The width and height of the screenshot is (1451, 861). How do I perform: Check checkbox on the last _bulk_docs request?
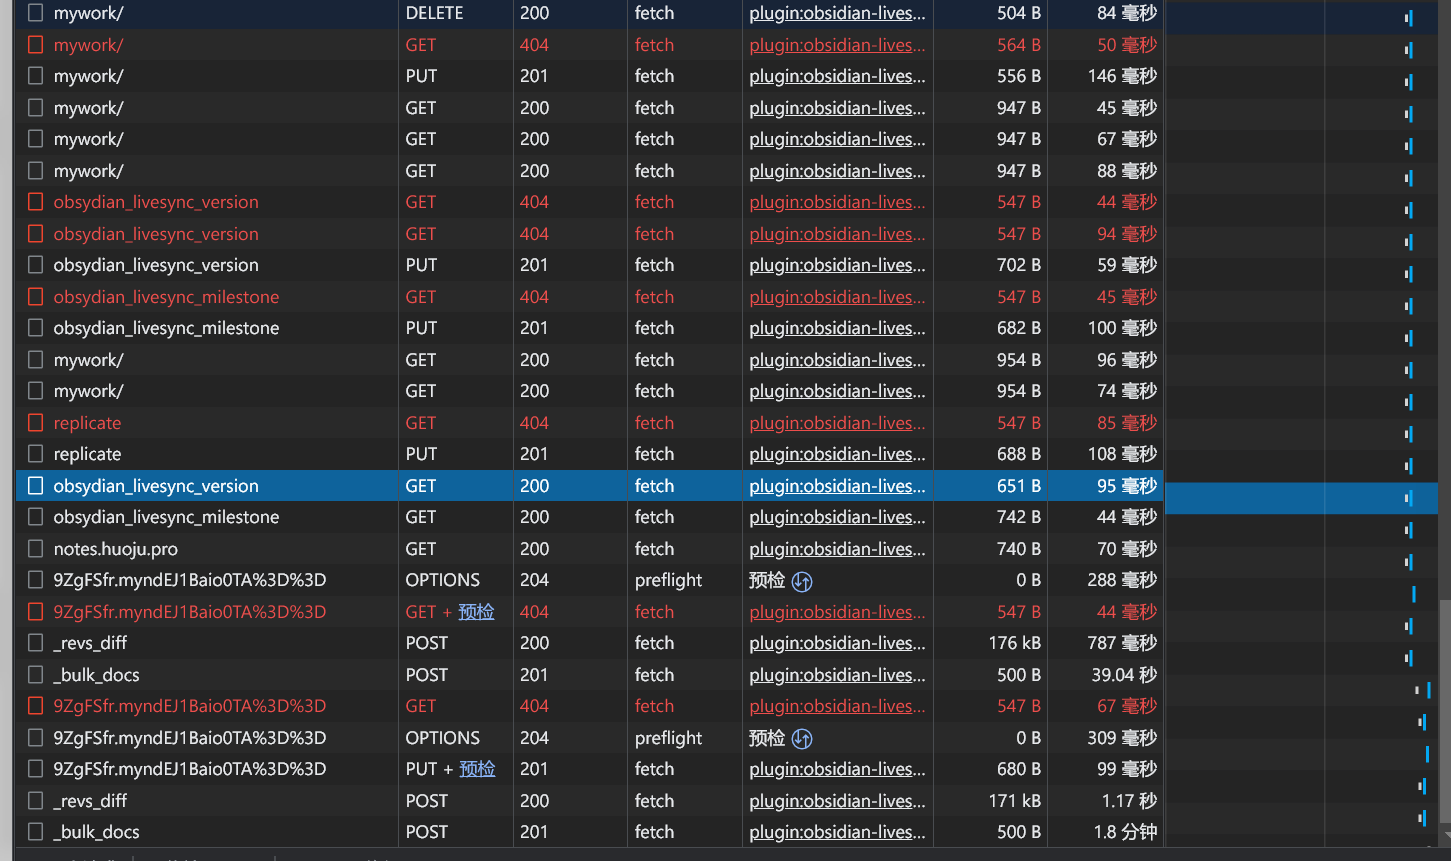35,831
